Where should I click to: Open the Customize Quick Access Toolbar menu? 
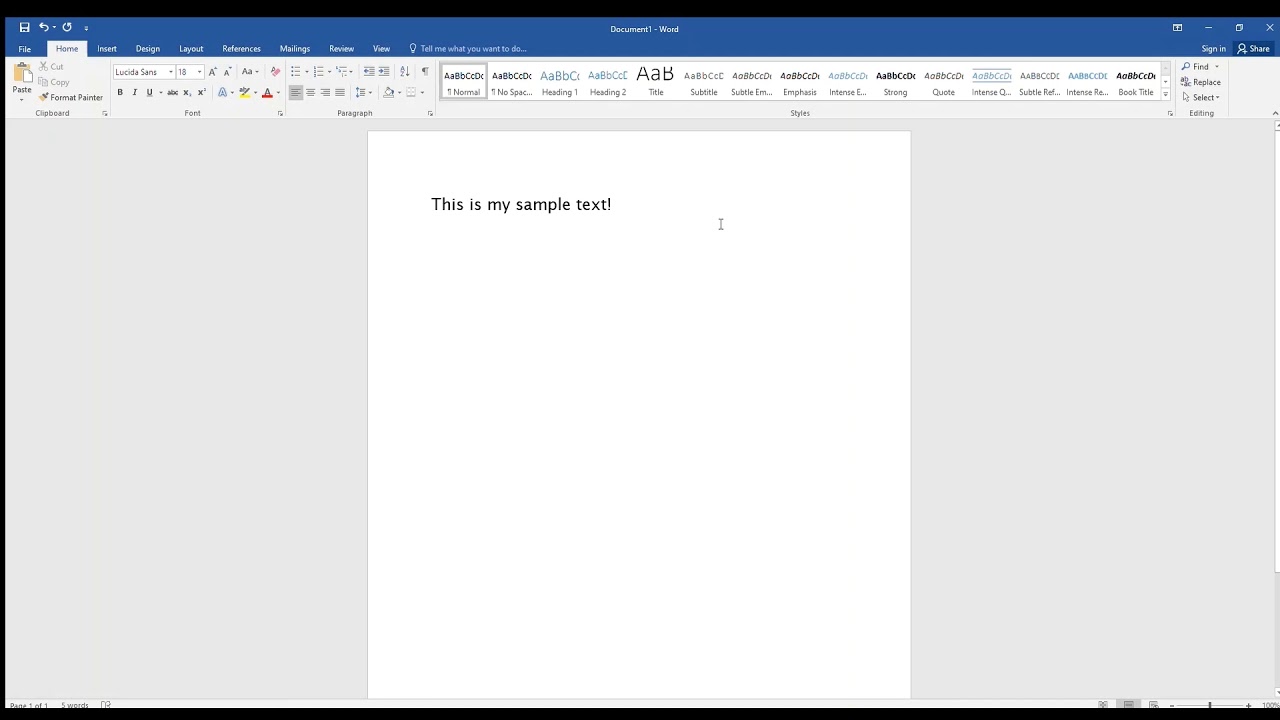pyautogui.click(x=86, y=29)
